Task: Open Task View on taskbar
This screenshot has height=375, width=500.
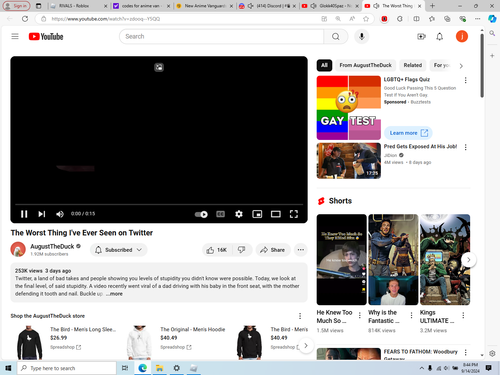Action: pos(125,368)
